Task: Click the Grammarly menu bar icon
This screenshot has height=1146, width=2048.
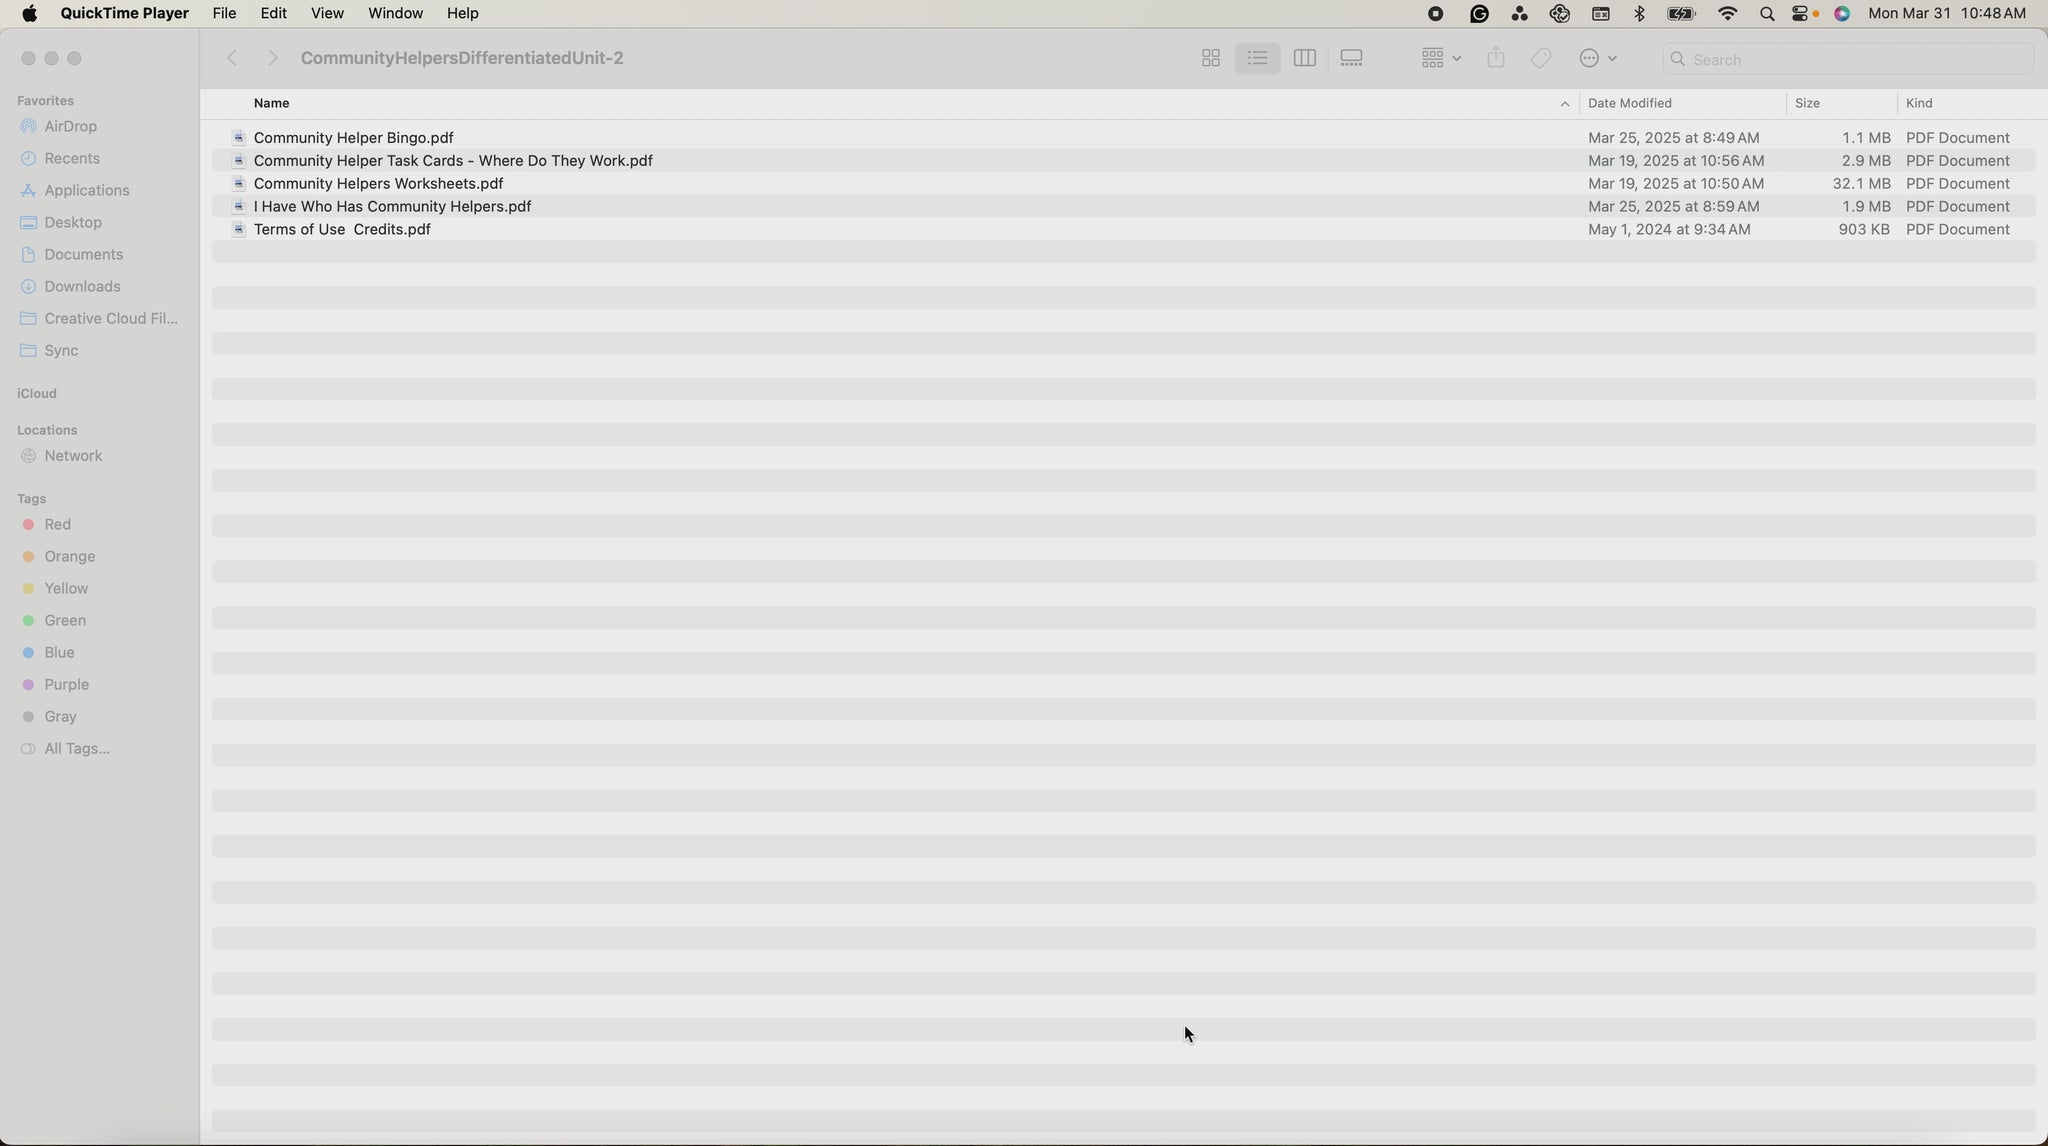Action: pos(1479,13)
